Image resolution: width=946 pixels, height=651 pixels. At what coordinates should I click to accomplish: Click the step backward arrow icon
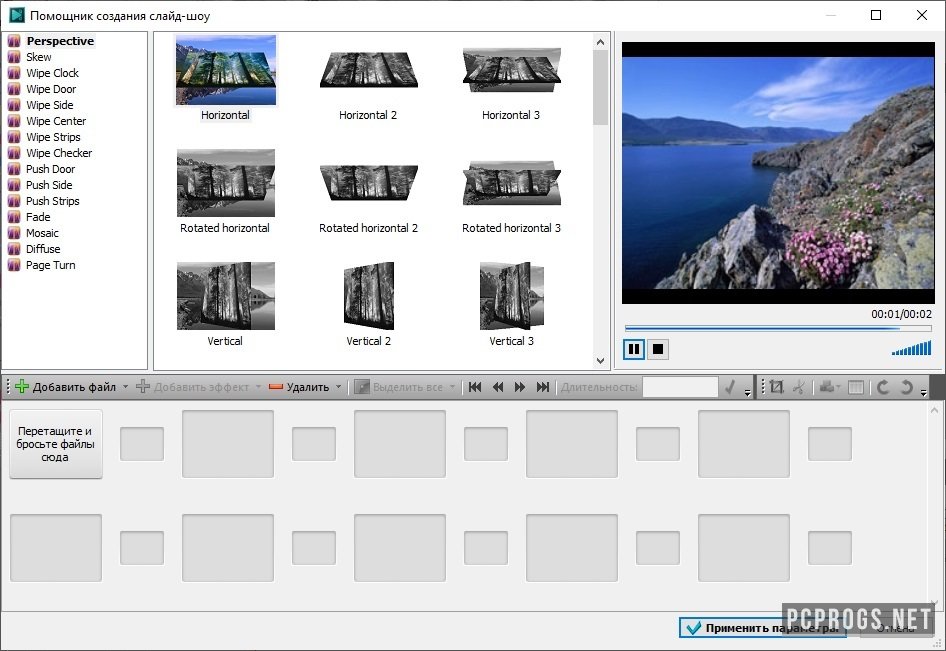click(498, 387)
